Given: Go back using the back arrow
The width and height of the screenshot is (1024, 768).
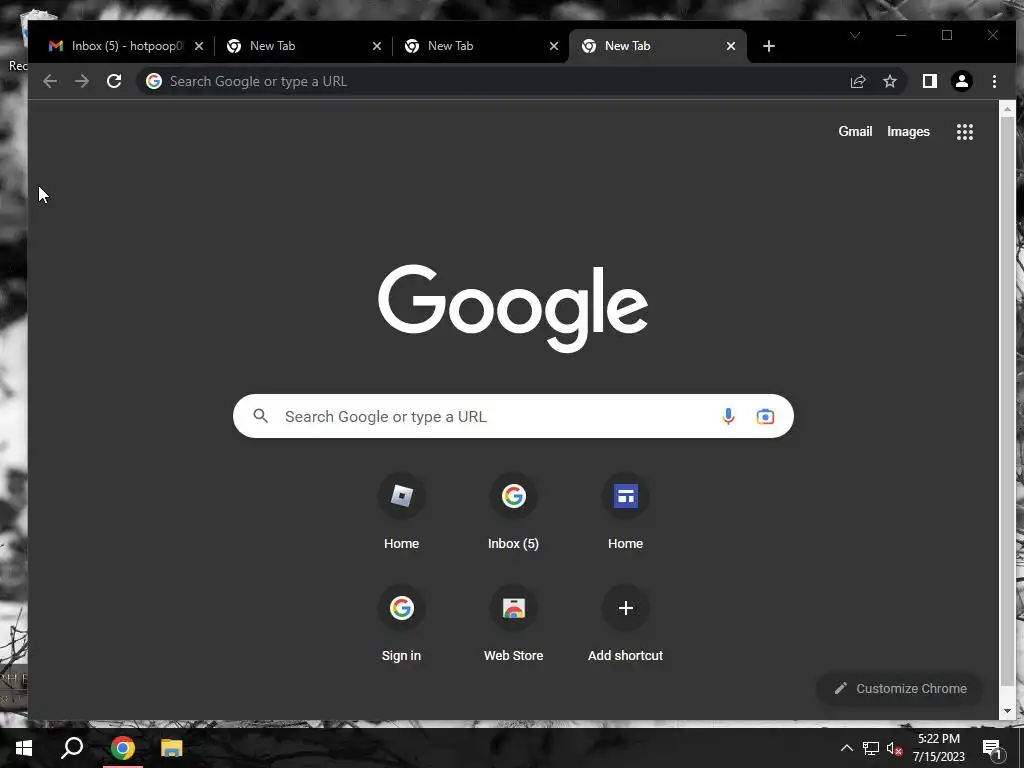Looking at the screenshot, I should point(50,81).
